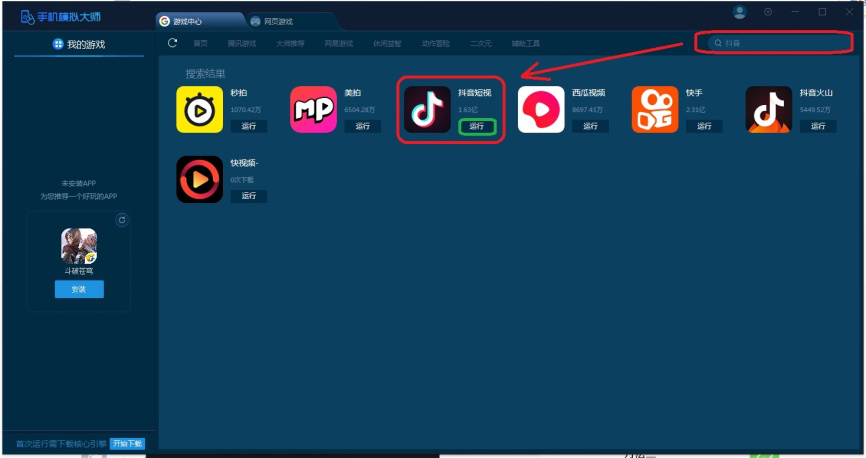866x458 pixels.
Task: Run the 西瓜视频 app
Action: pyautogui.click(x=590, y=126)
